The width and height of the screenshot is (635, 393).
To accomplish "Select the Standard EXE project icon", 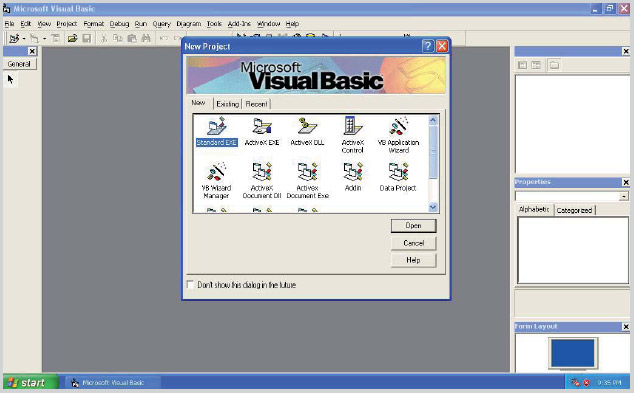I will click(217, 126).
